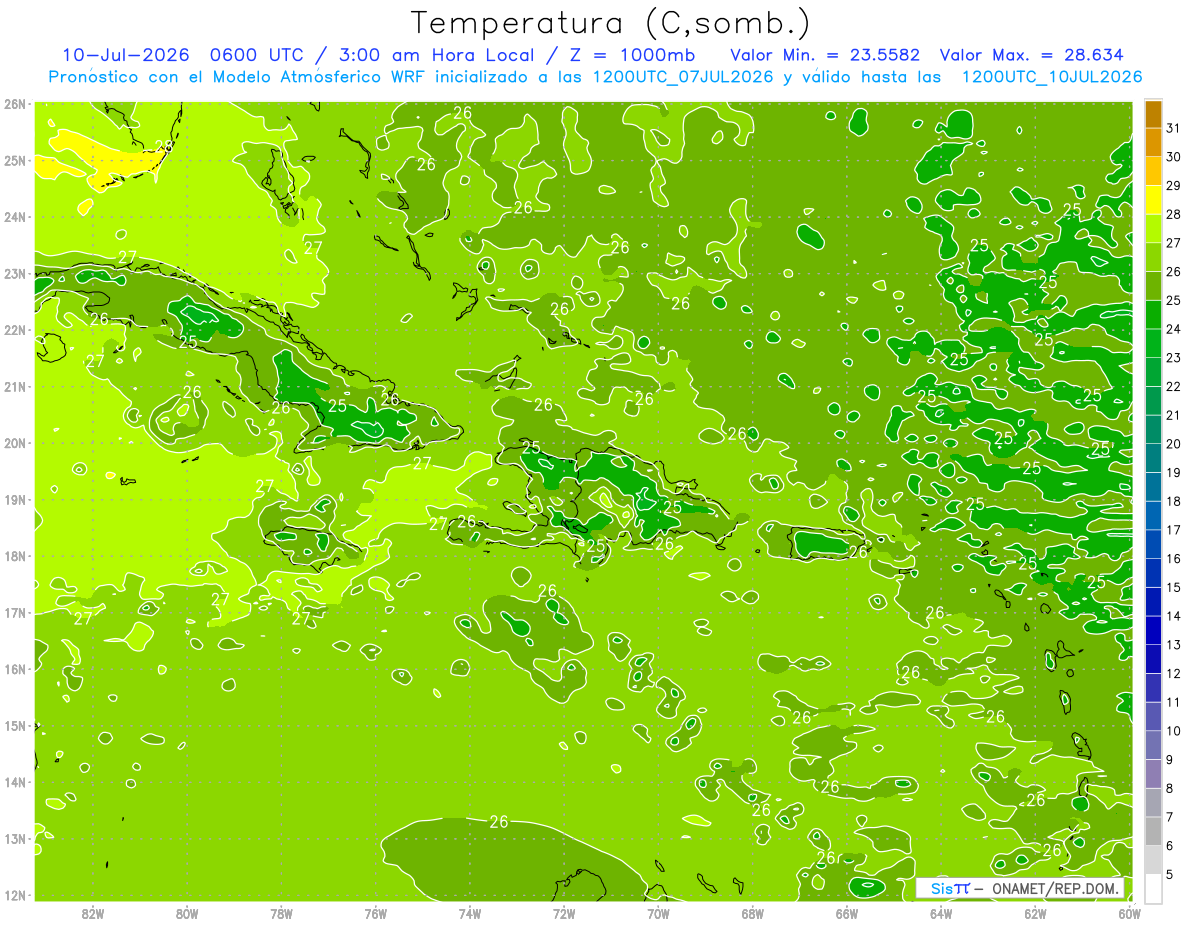Select the "10-Jul-2026" date text
This screenshot has height=927, width=1200.
(124, 55)
